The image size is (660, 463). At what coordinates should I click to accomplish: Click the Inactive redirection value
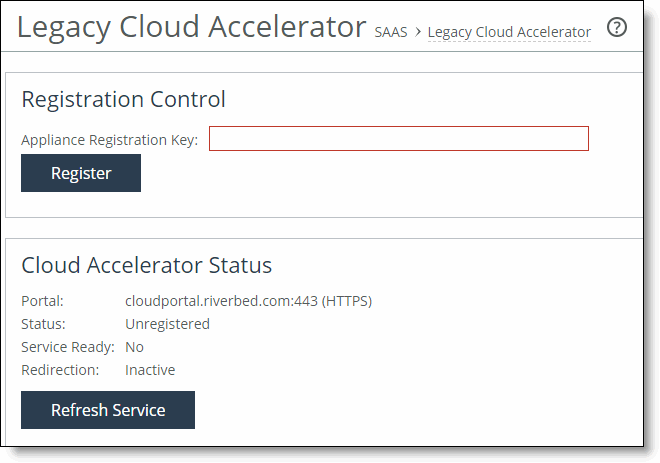pyautogui.click(x=150, y=370)
